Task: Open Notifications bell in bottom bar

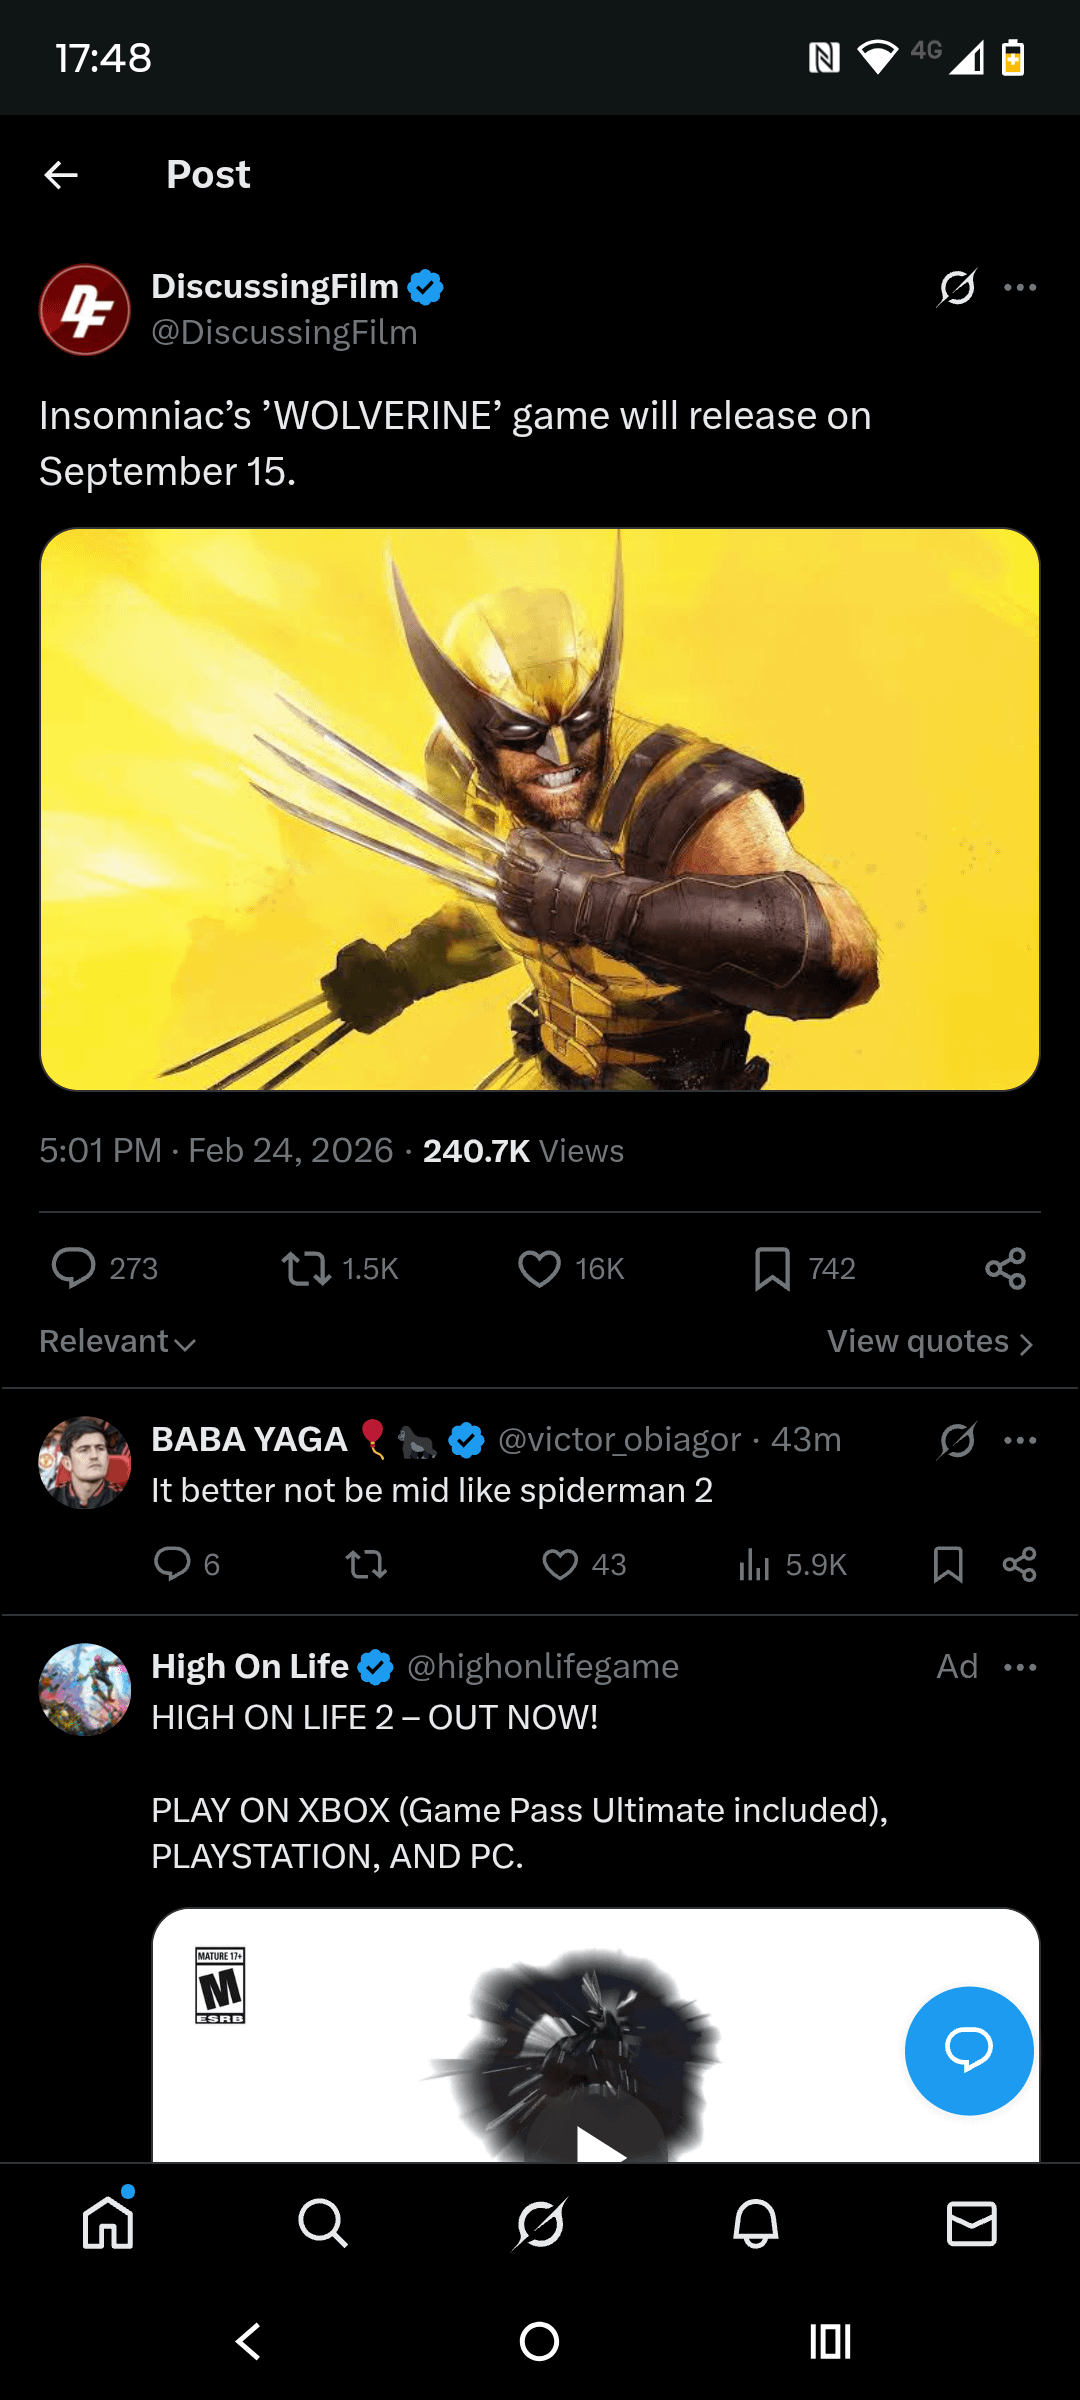Action: pos(756,2224)
